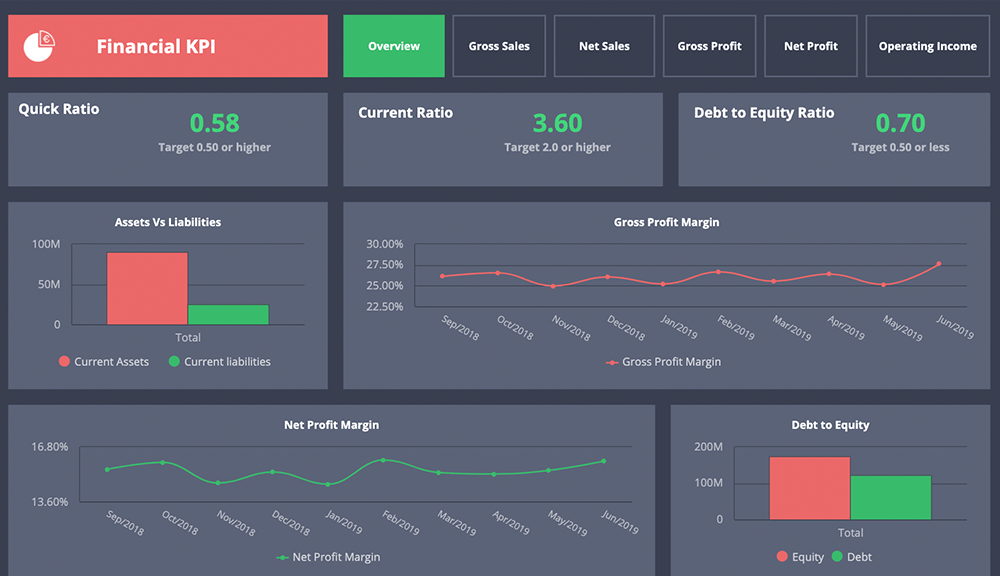Click the Financial KPI title text
The height and width of the screenshot is (576, 1000).
pos(156,47)
